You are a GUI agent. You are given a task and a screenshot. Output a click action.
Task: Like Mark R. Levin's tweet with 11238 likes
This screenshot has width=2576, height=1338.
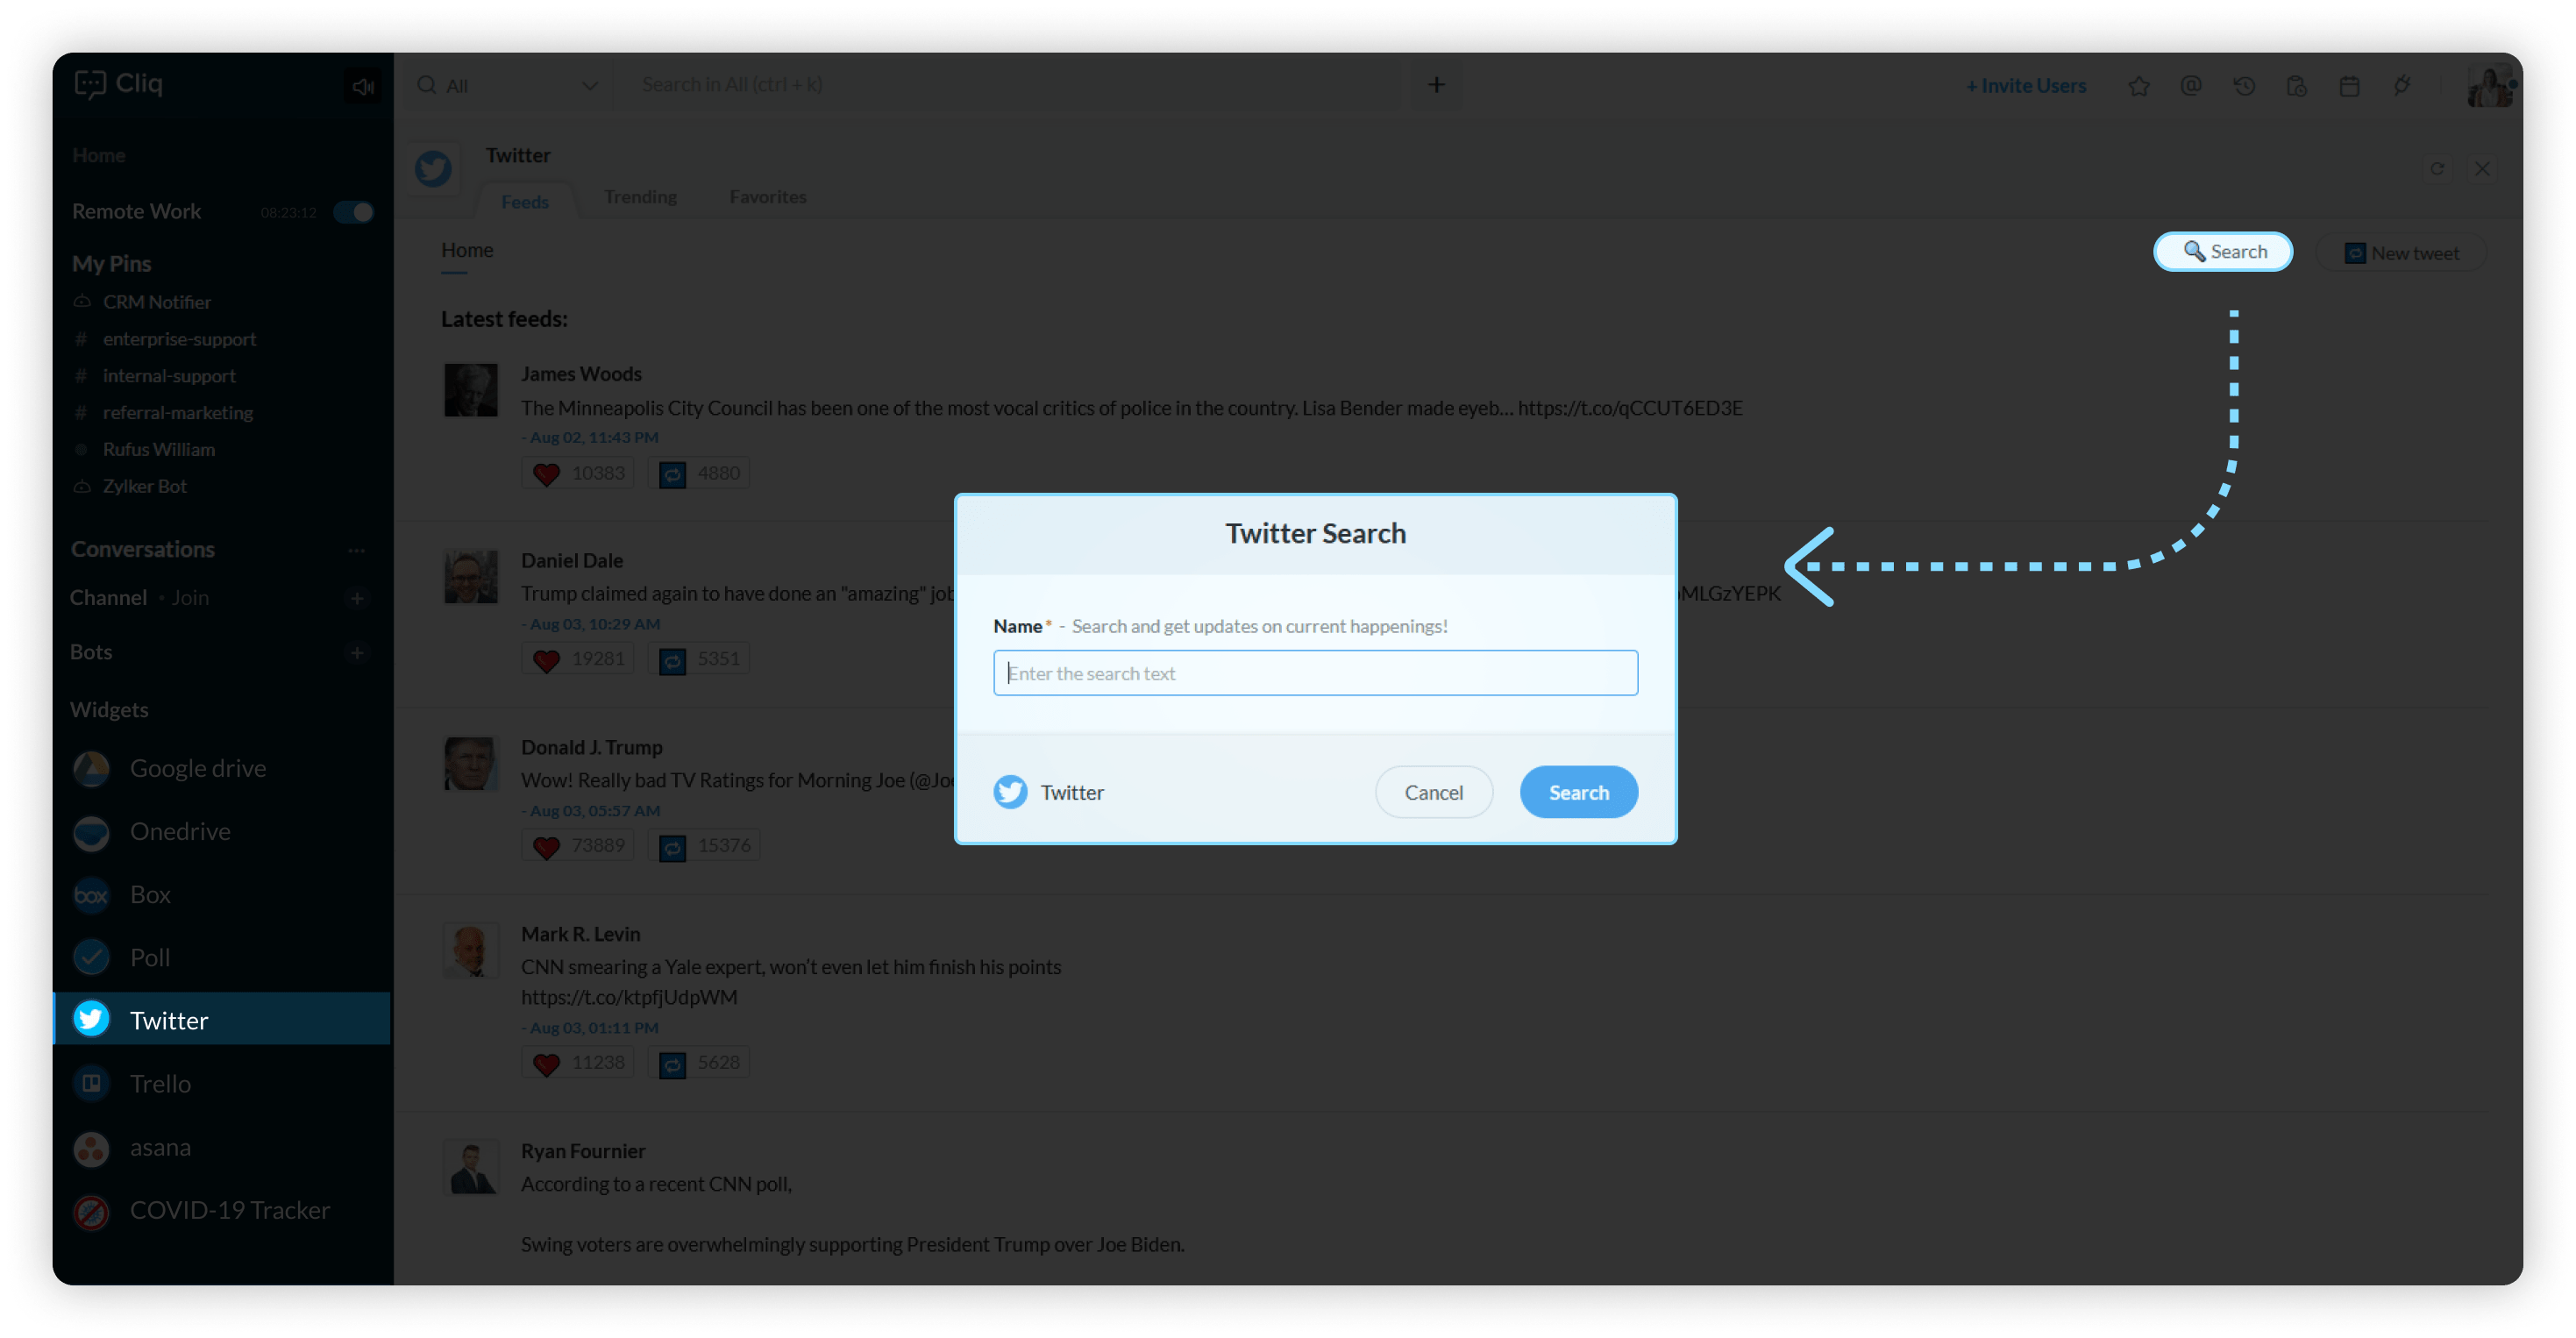[x=577, y=1062]
